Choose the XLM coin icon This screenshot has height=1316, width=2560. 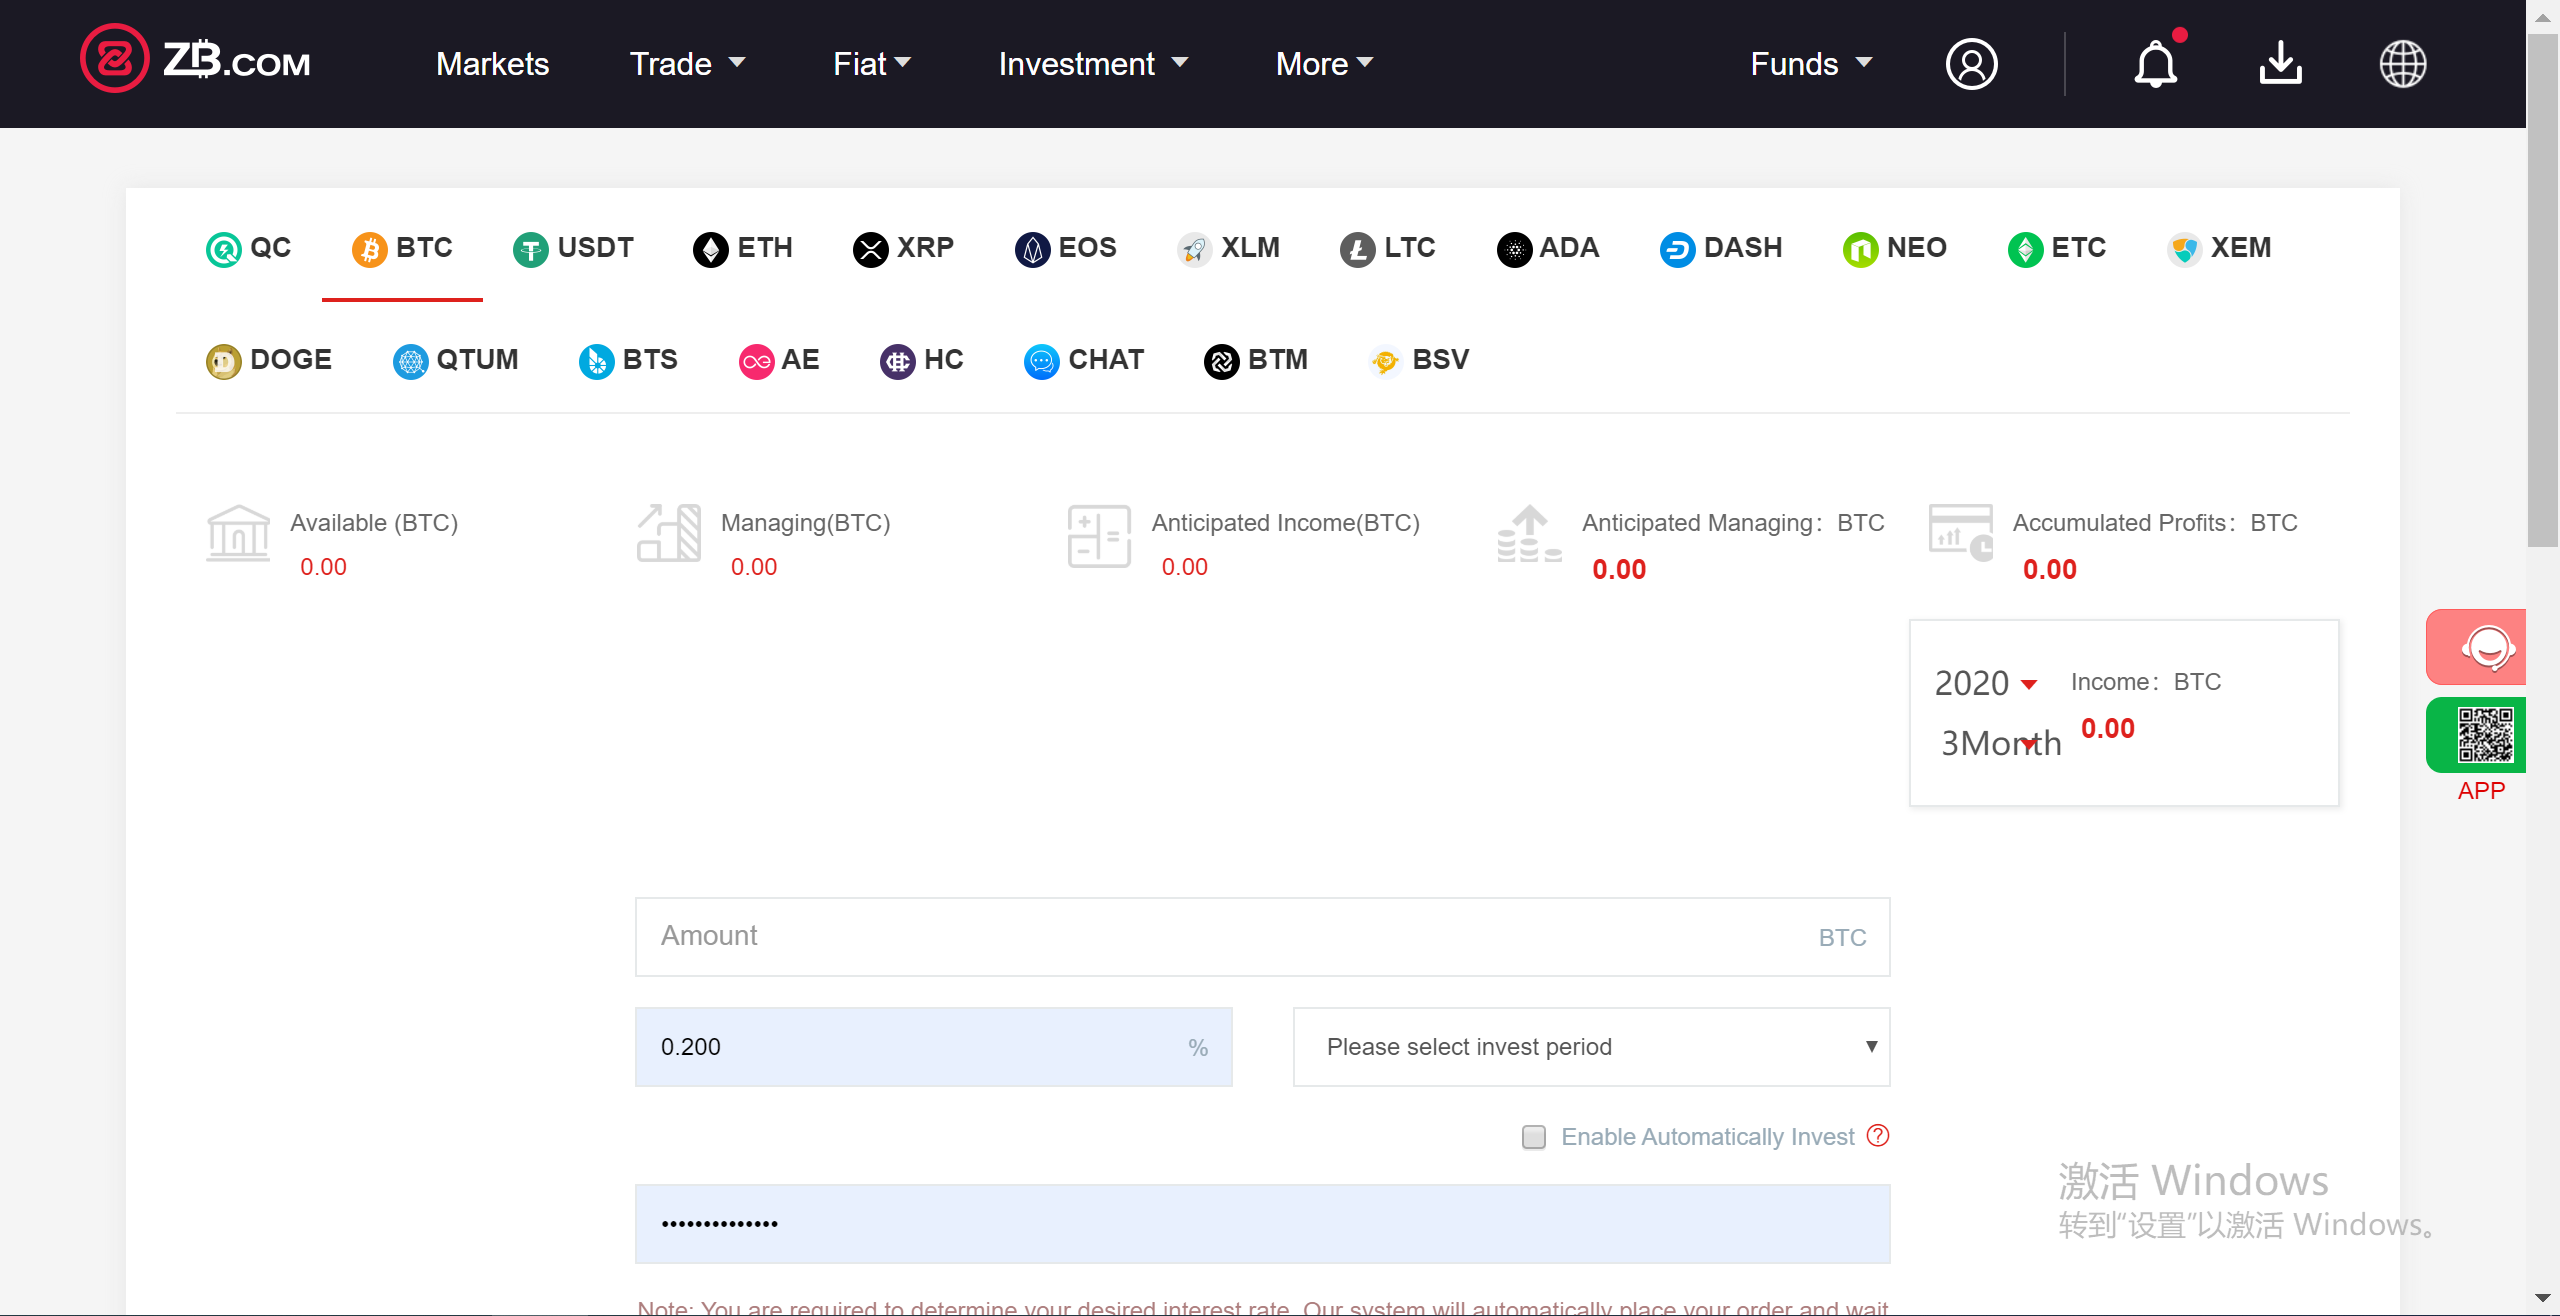click(1194, 249)
